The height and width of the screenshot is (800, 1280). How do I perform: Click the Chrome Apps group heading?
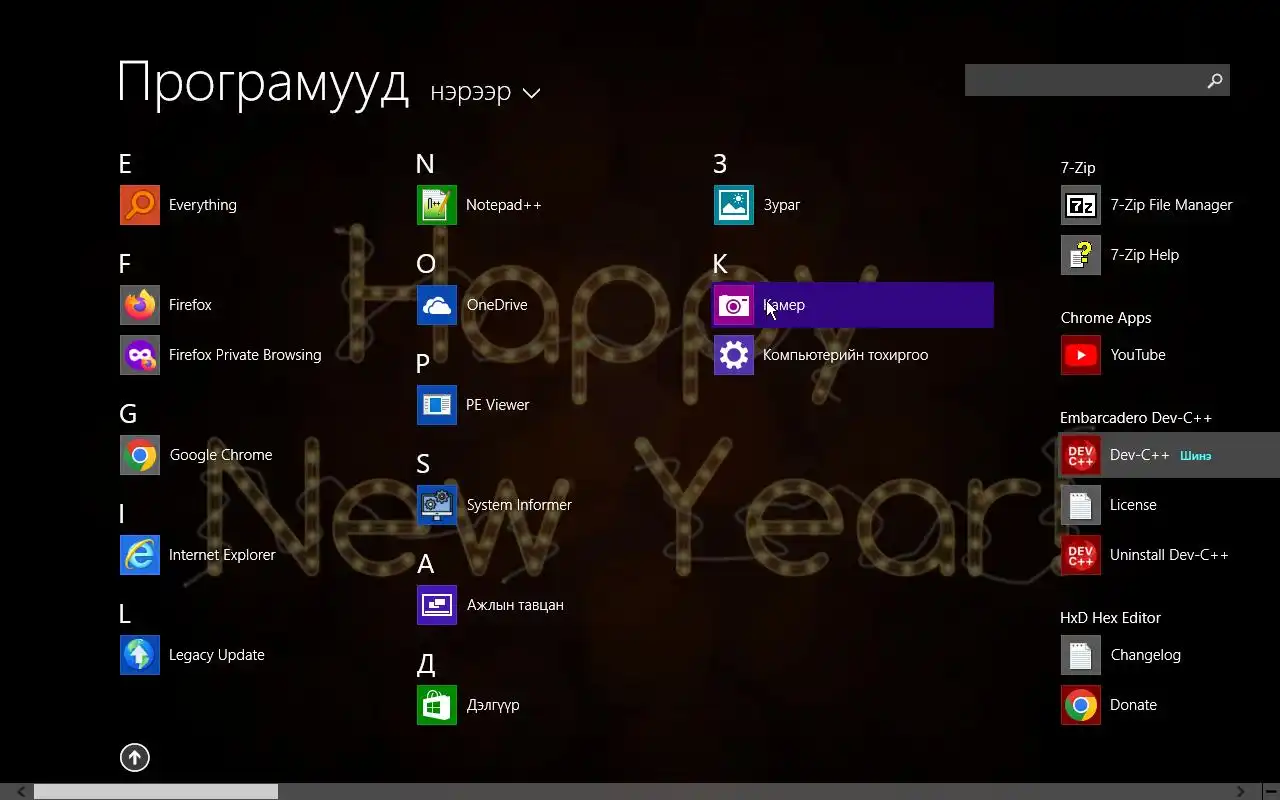click(1106, 318)
